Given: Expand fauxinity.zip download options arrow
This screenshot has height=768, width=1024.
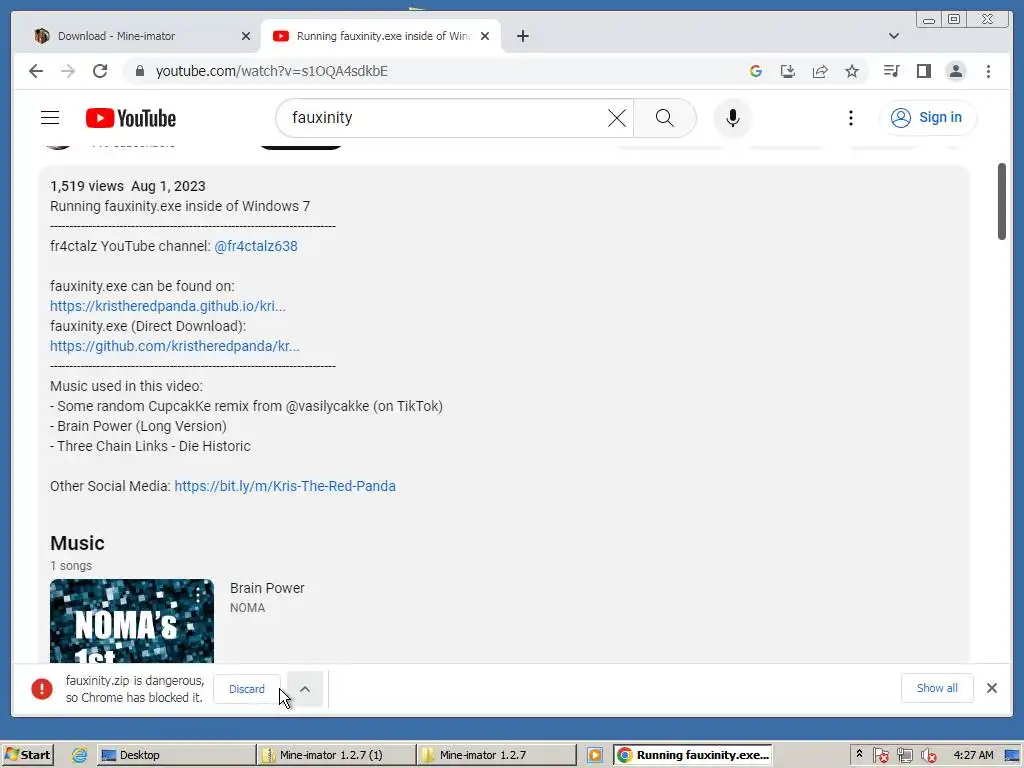Looking at the screenshot, I should coord(304,689).
